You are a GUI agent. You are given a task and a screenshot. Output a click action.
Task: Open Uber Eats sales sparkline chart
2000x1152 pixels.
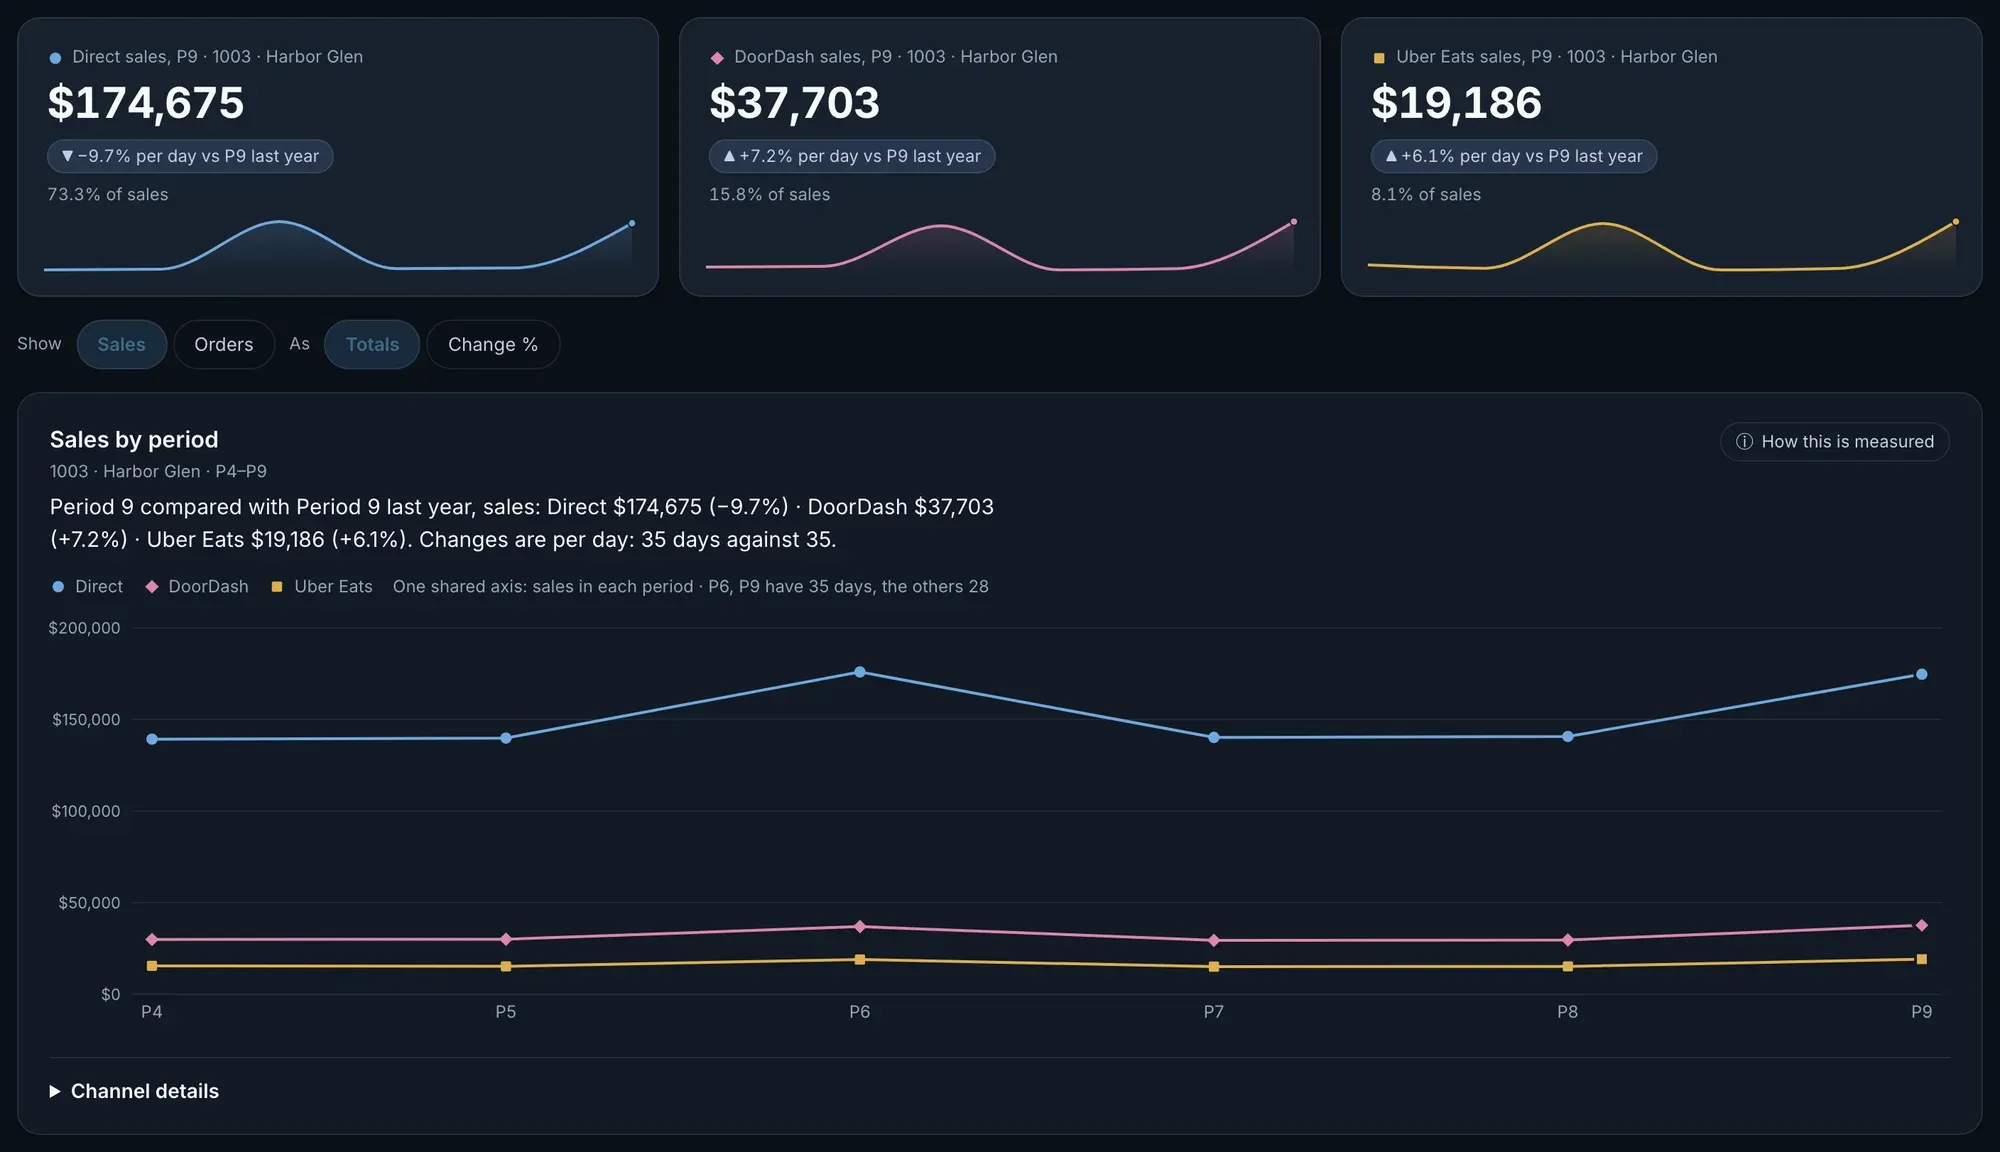pos(1662,245)
